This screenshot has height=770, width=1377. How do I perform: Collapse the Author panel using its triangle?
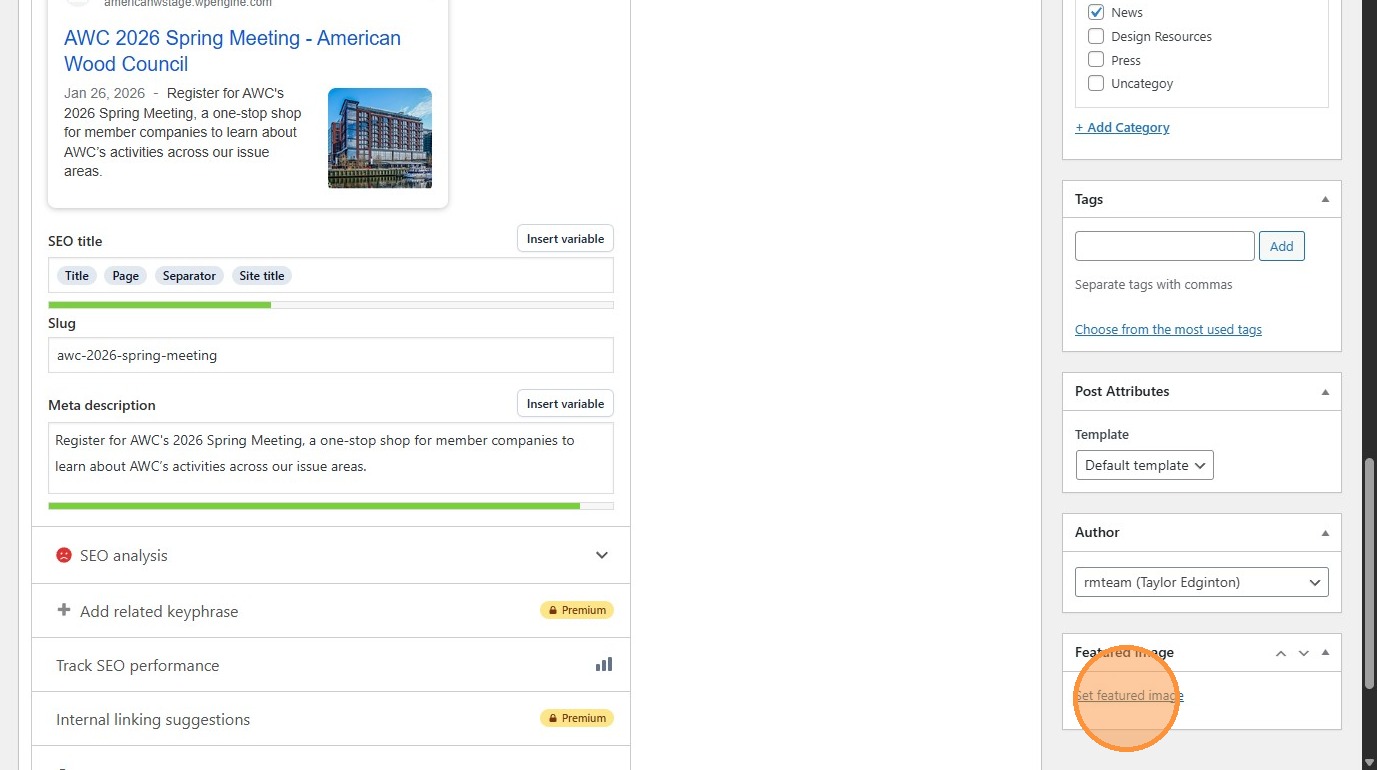1325,532
